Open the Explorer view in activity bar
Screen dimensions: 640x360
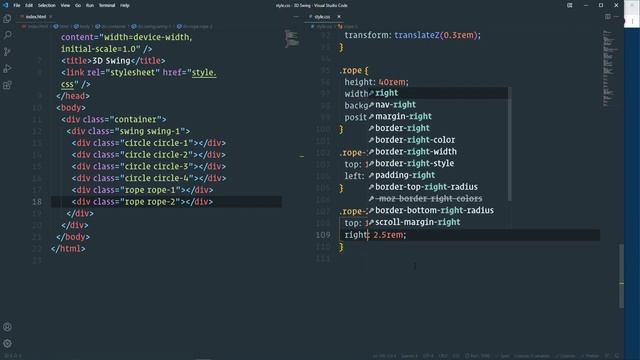point(7,18)
